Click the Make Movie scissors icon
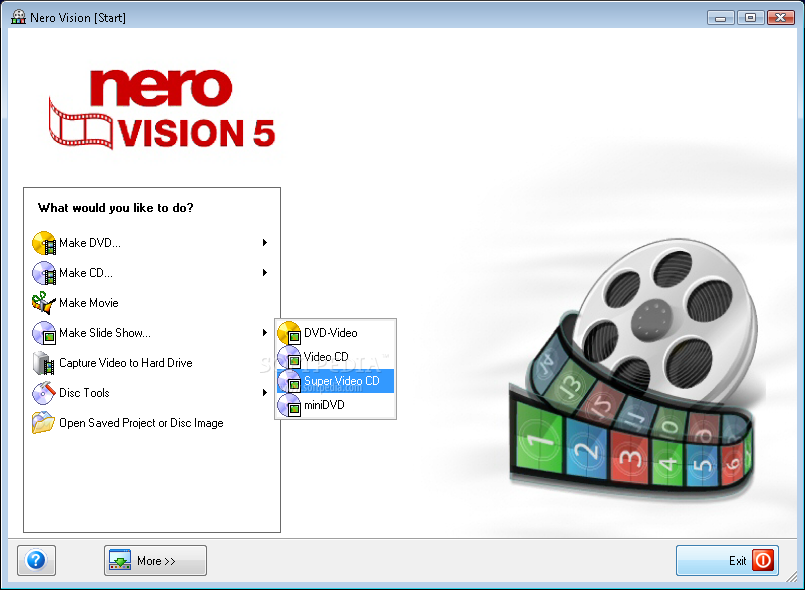 (x=44, y=303)
